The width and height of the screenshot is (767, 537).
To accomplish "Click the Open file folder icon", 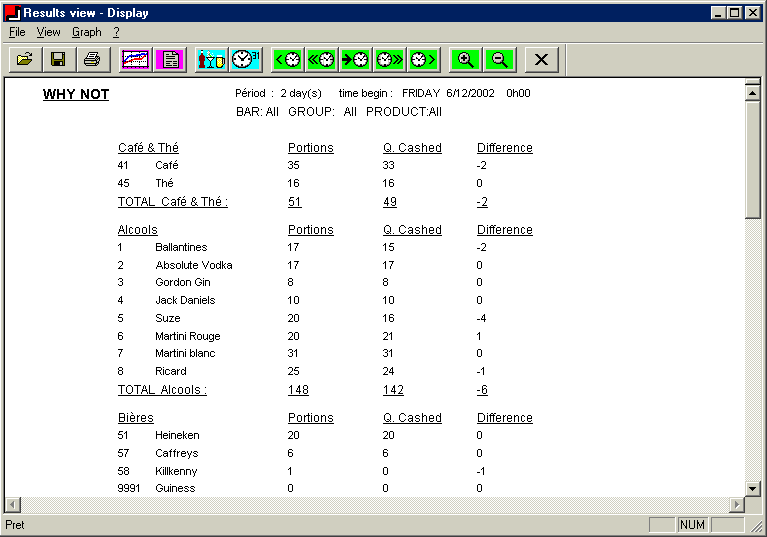I will [x=25, y=60].
